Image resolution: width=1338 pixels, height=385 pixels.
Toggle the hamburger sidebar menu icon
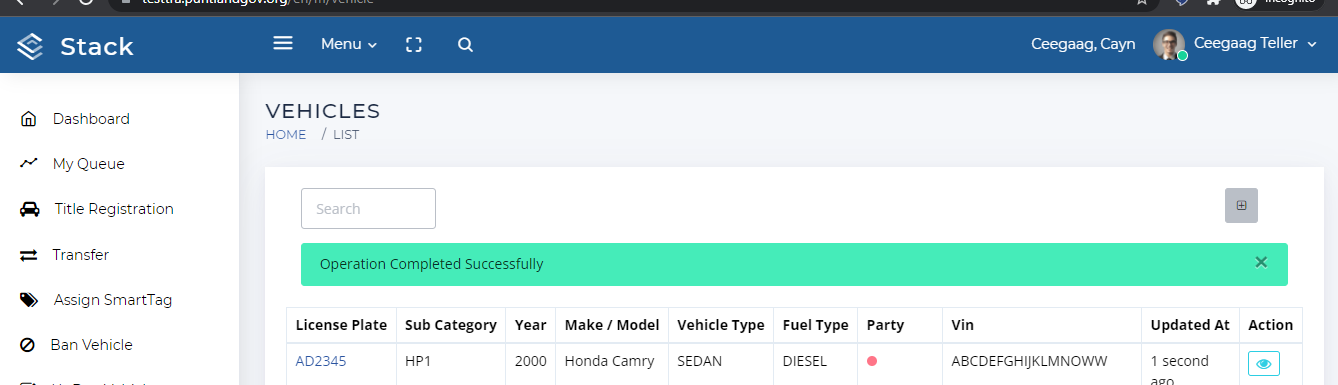283,44
